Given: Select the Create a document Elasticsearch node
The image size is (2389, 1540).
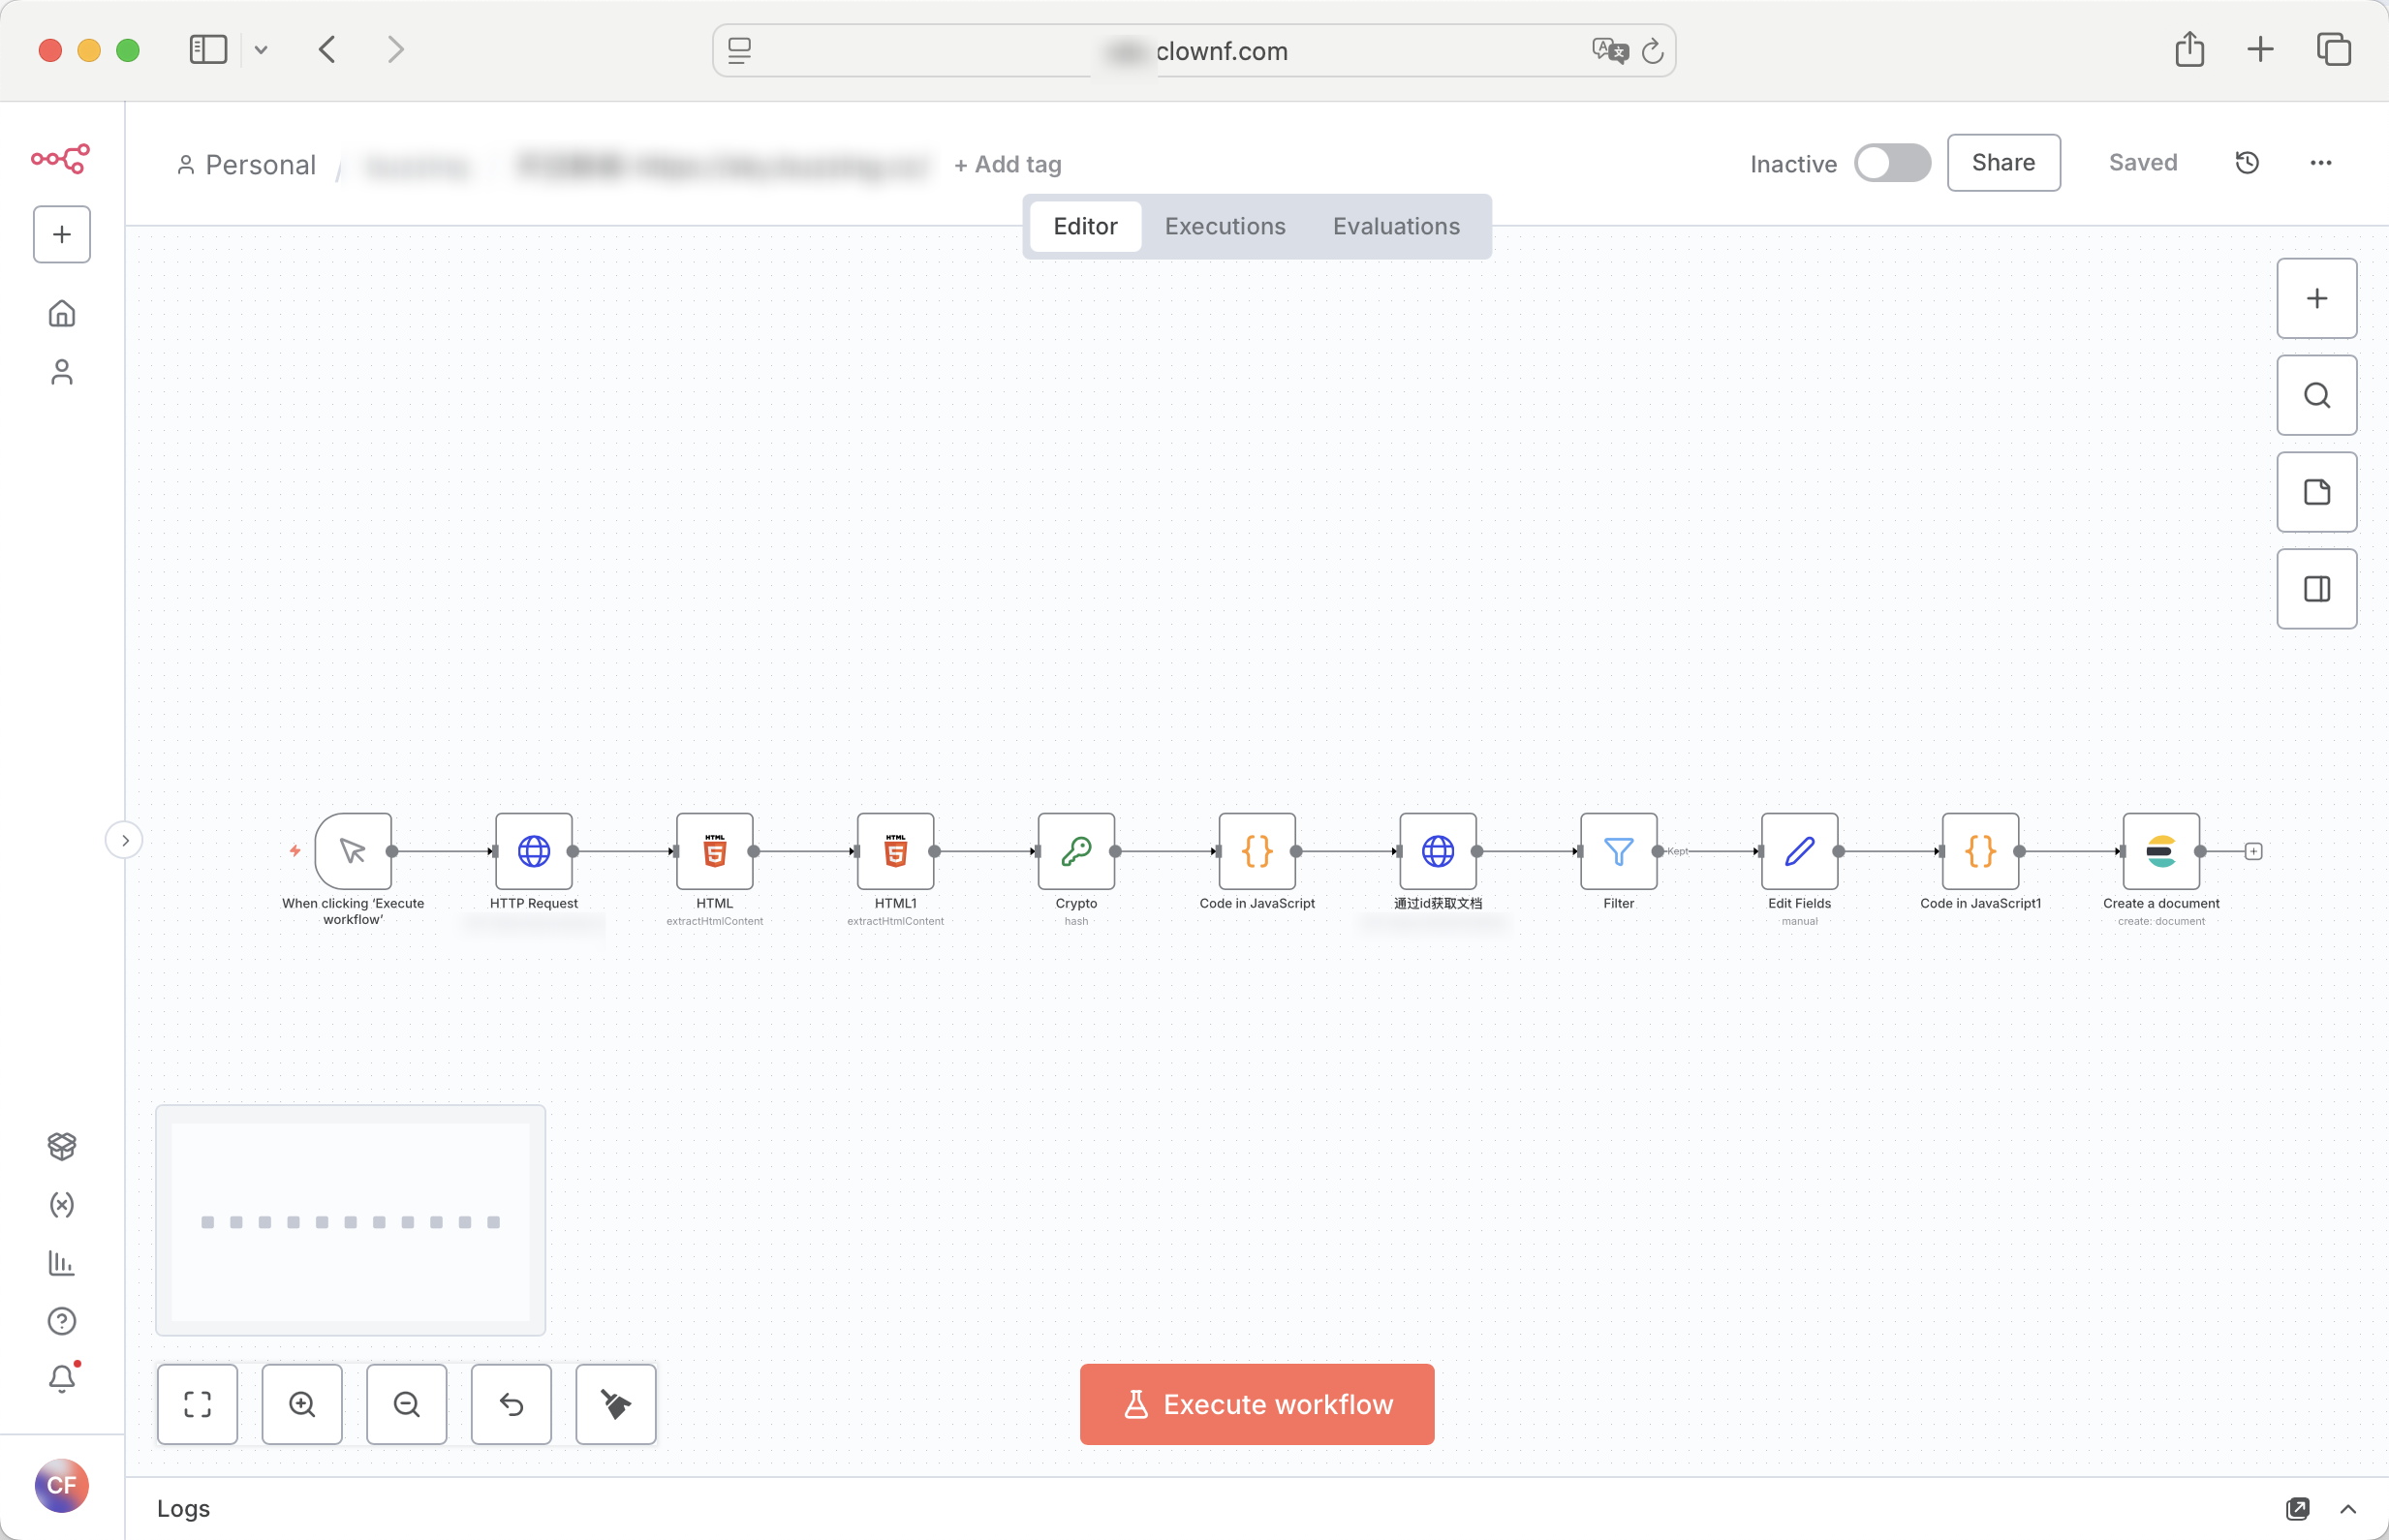Looking at the screenshot, I should 2160,851.
